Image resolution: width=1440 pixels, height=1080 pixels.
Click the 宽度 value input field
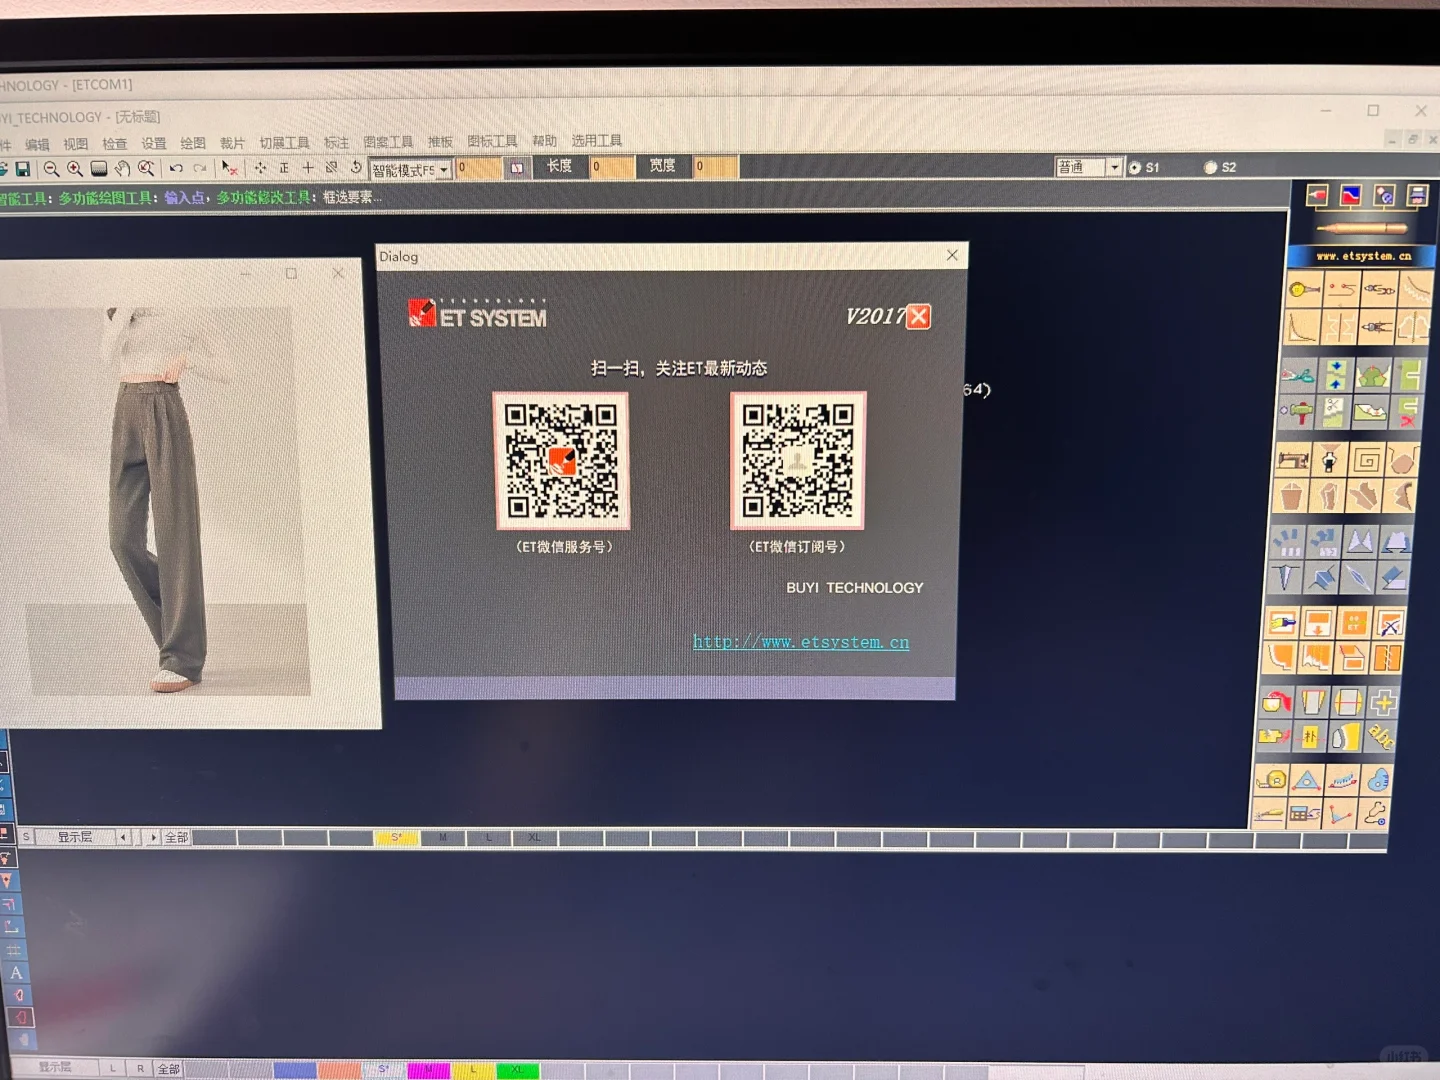click(716, 166)
